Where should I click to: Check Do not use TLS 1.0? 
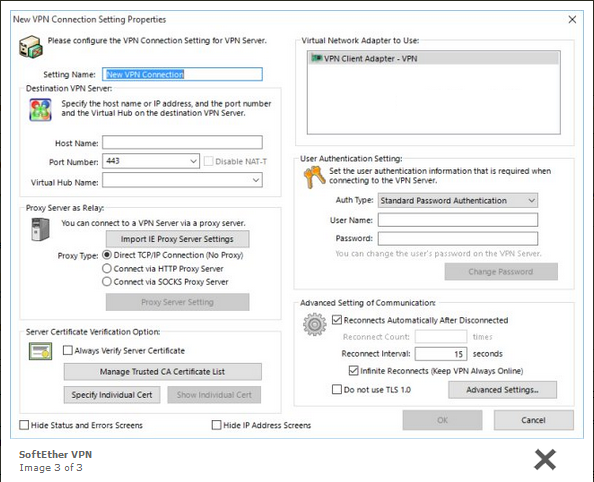pyautogui.click(x=336, y=389)
